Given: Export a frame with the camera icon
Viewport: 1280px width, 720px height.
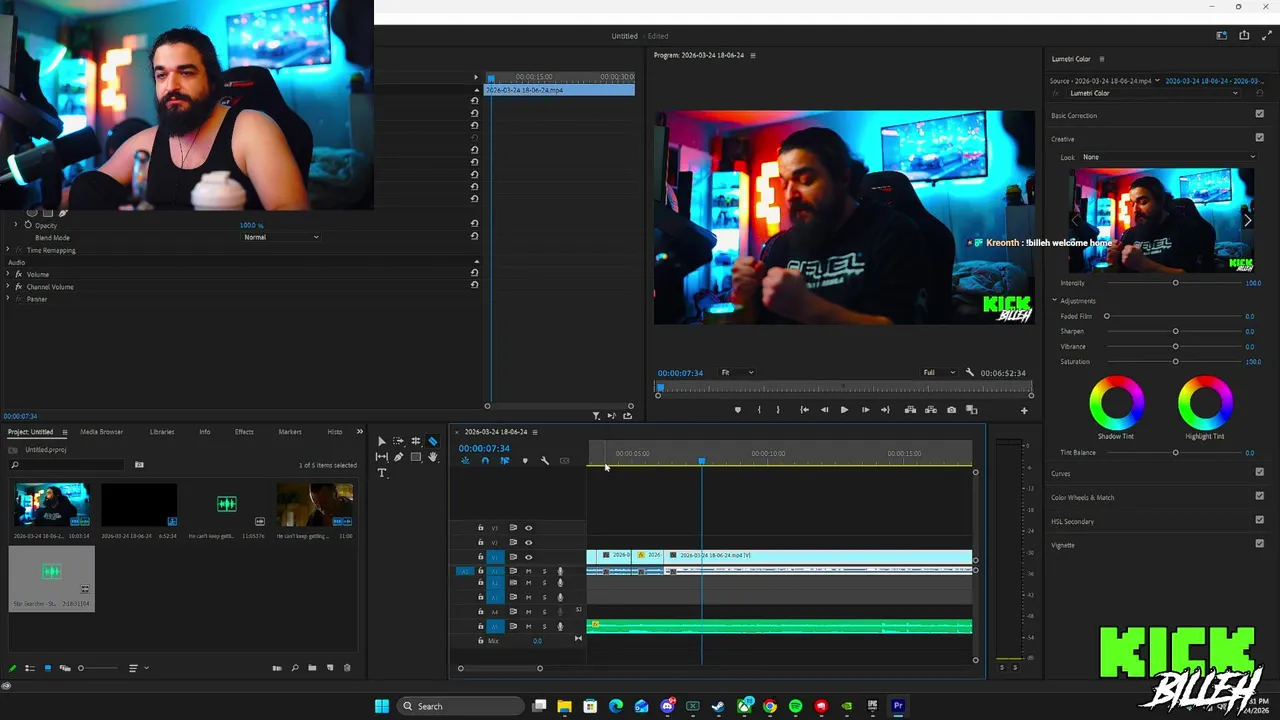Looking at the screenshot, I should coord(951,410).
